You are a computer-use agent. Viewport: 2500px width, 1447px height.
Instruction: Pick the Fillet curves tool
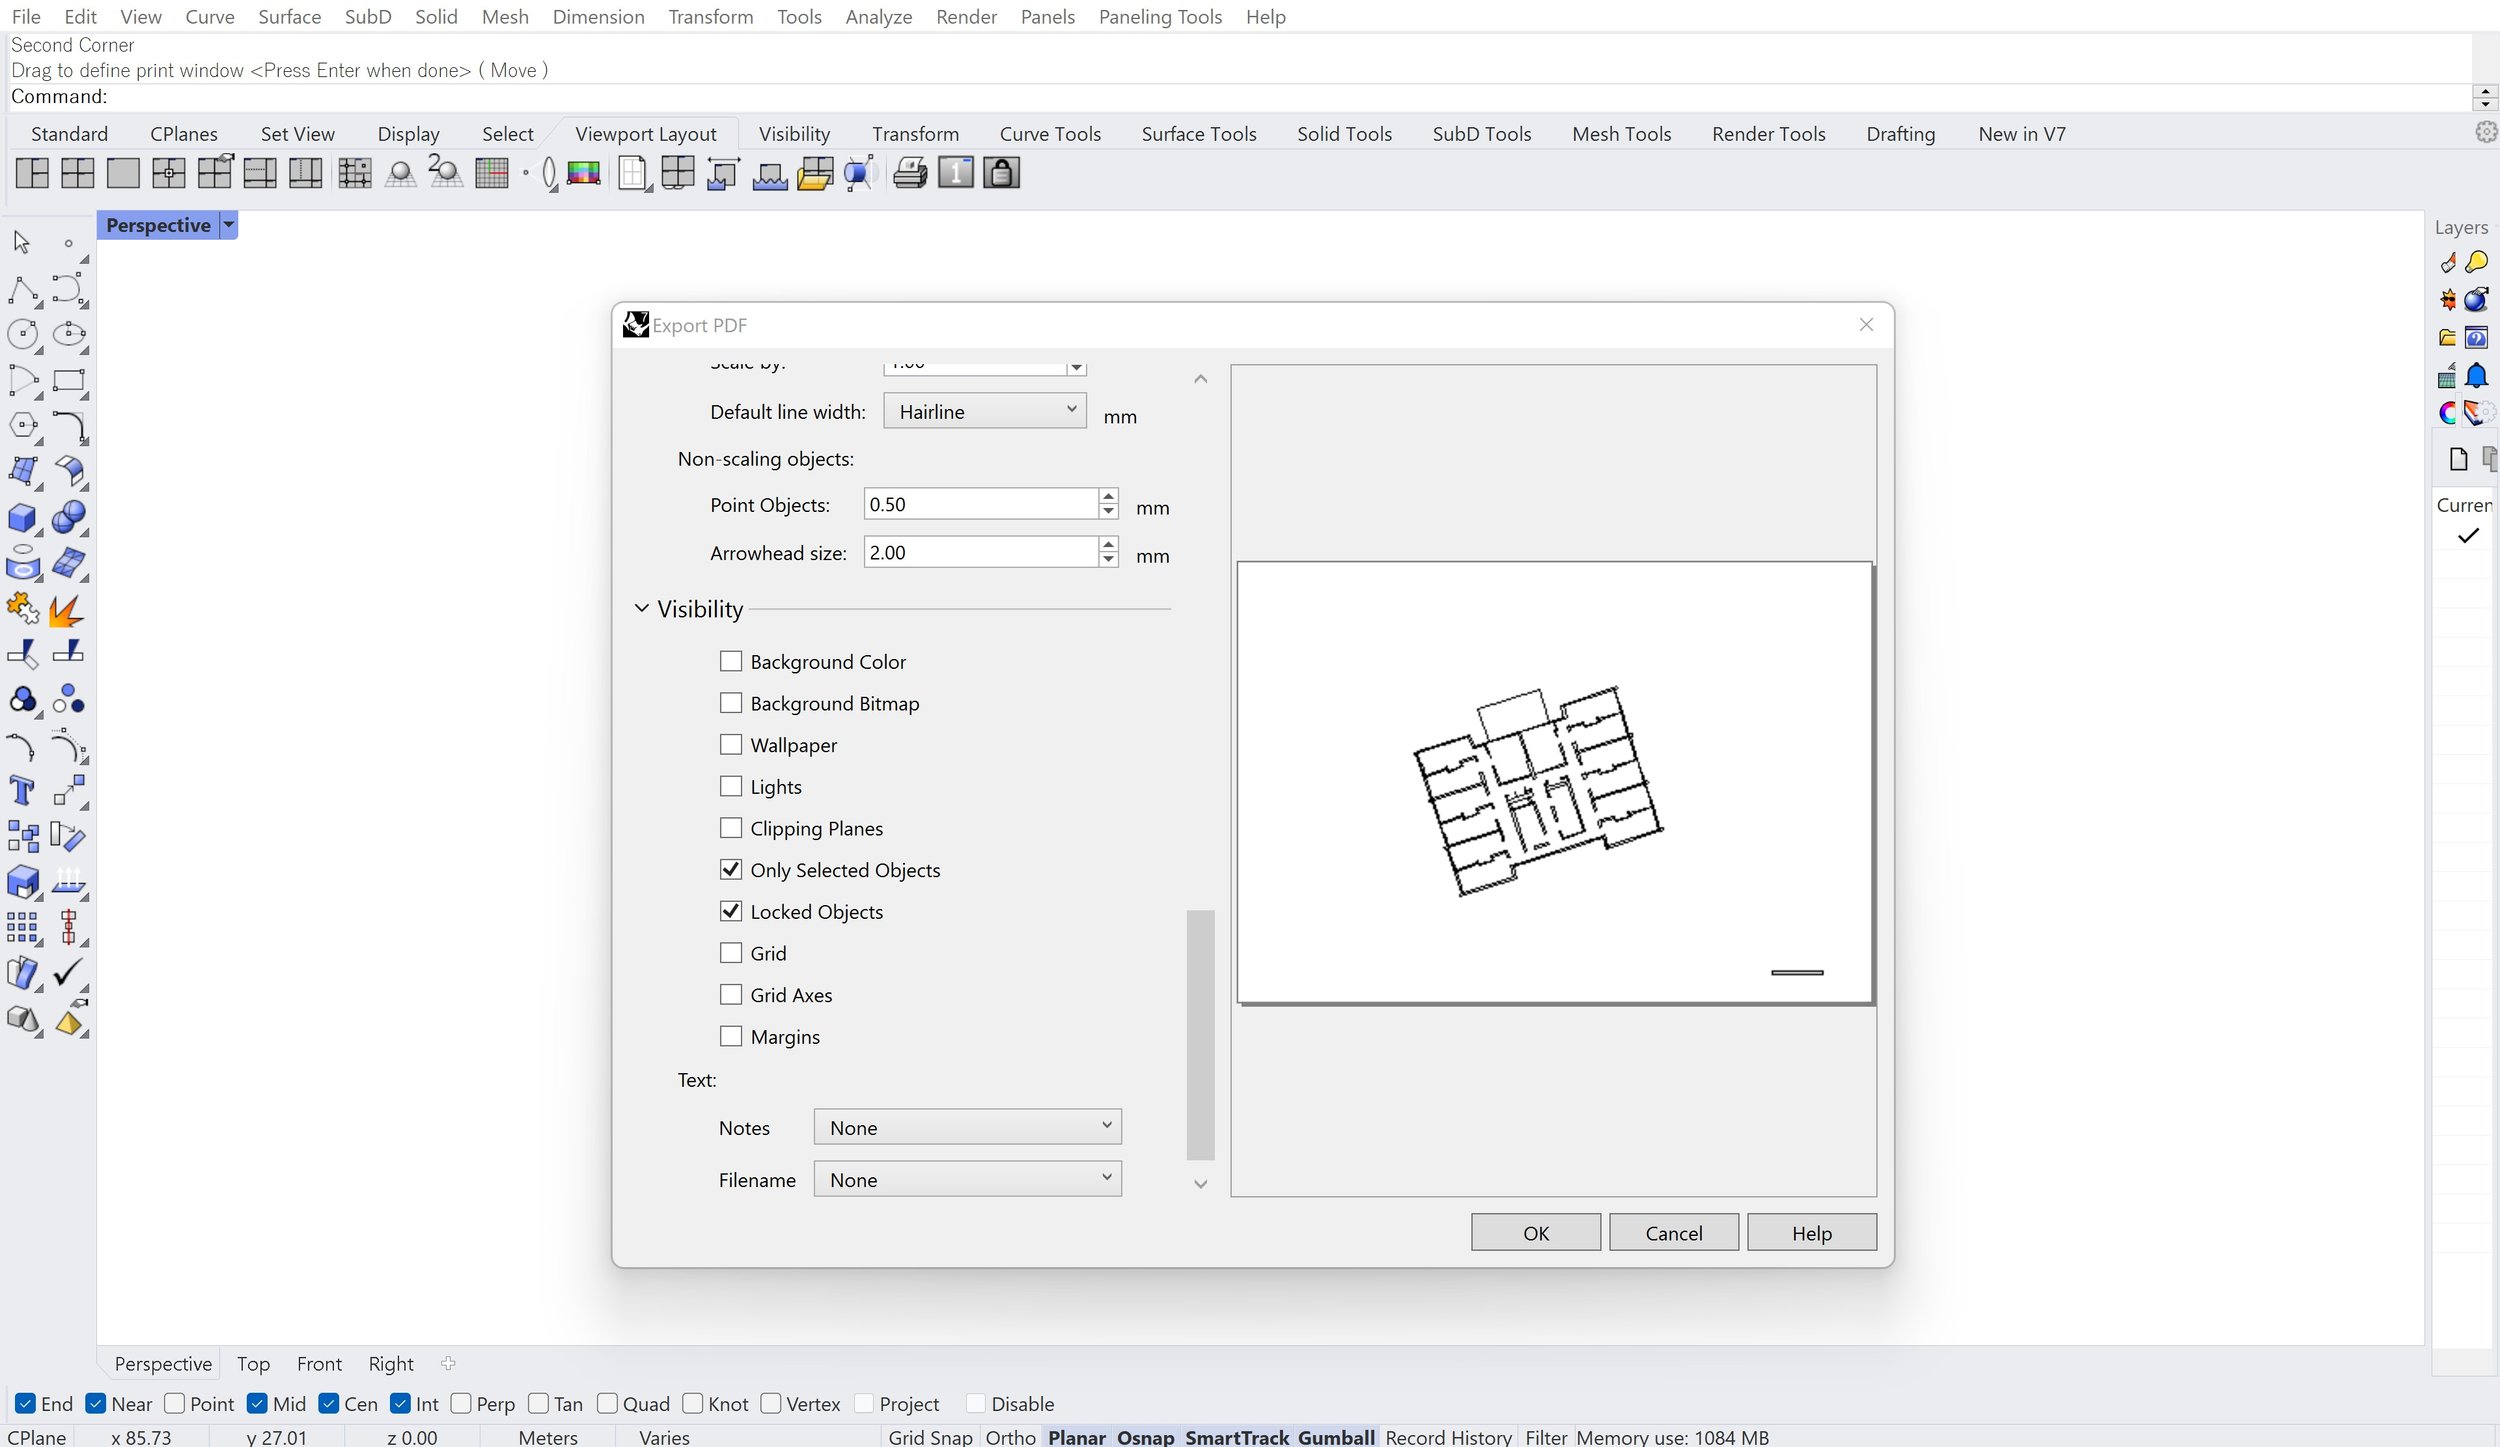68,427
